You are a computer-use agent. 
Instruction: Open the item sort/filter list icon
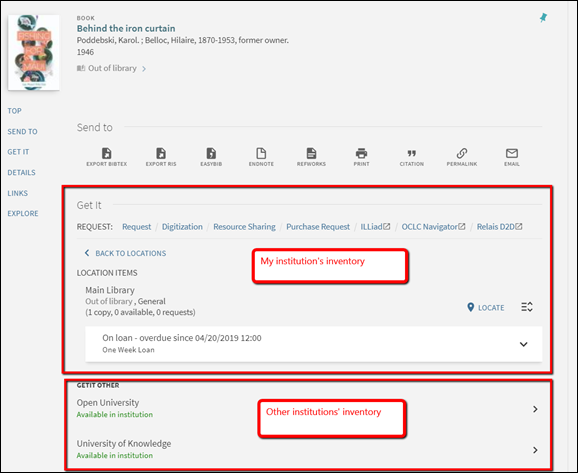527,307
